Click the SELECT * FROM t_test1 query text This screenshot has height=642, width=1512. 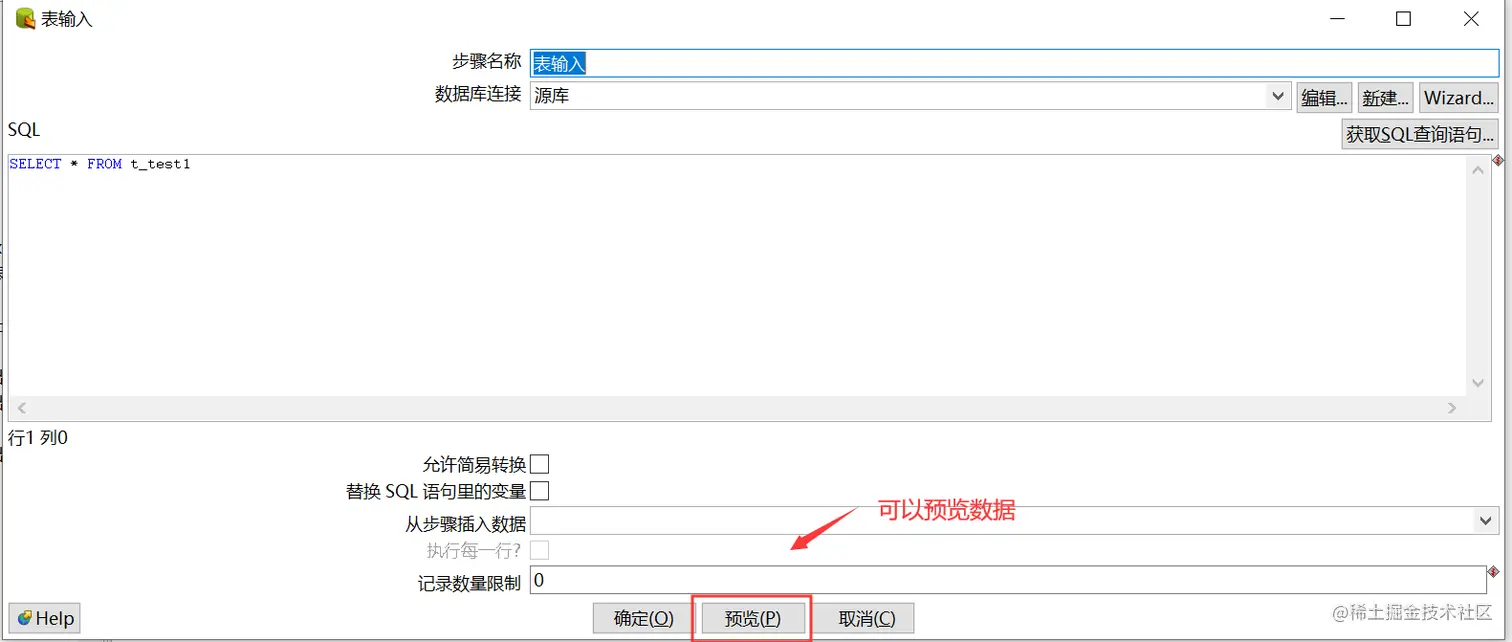coord(100,164)
